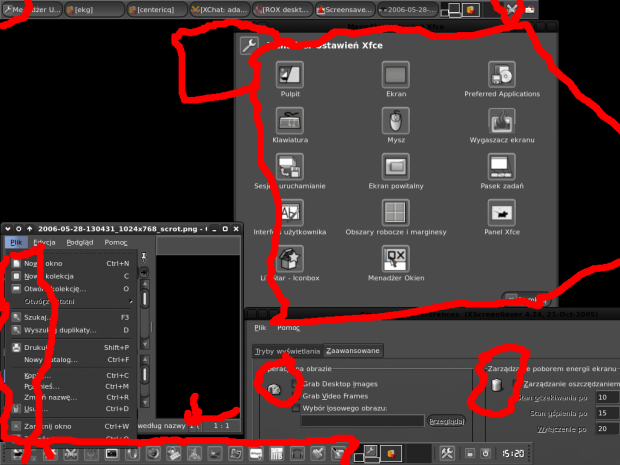This screenshot has width=620, height=465.
Task: Click the według nazwy sort selector
Action: (x=161, y=426)
